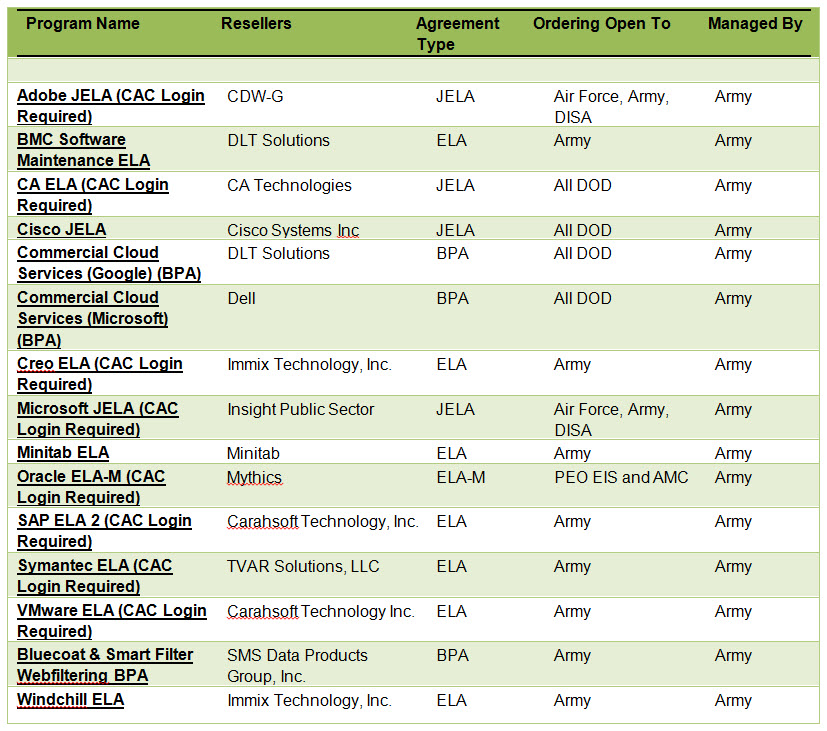827x731 pixels.
Task: Open Commercial Cloud Services (Google) (BPA) link
Action: click(109, 263)
